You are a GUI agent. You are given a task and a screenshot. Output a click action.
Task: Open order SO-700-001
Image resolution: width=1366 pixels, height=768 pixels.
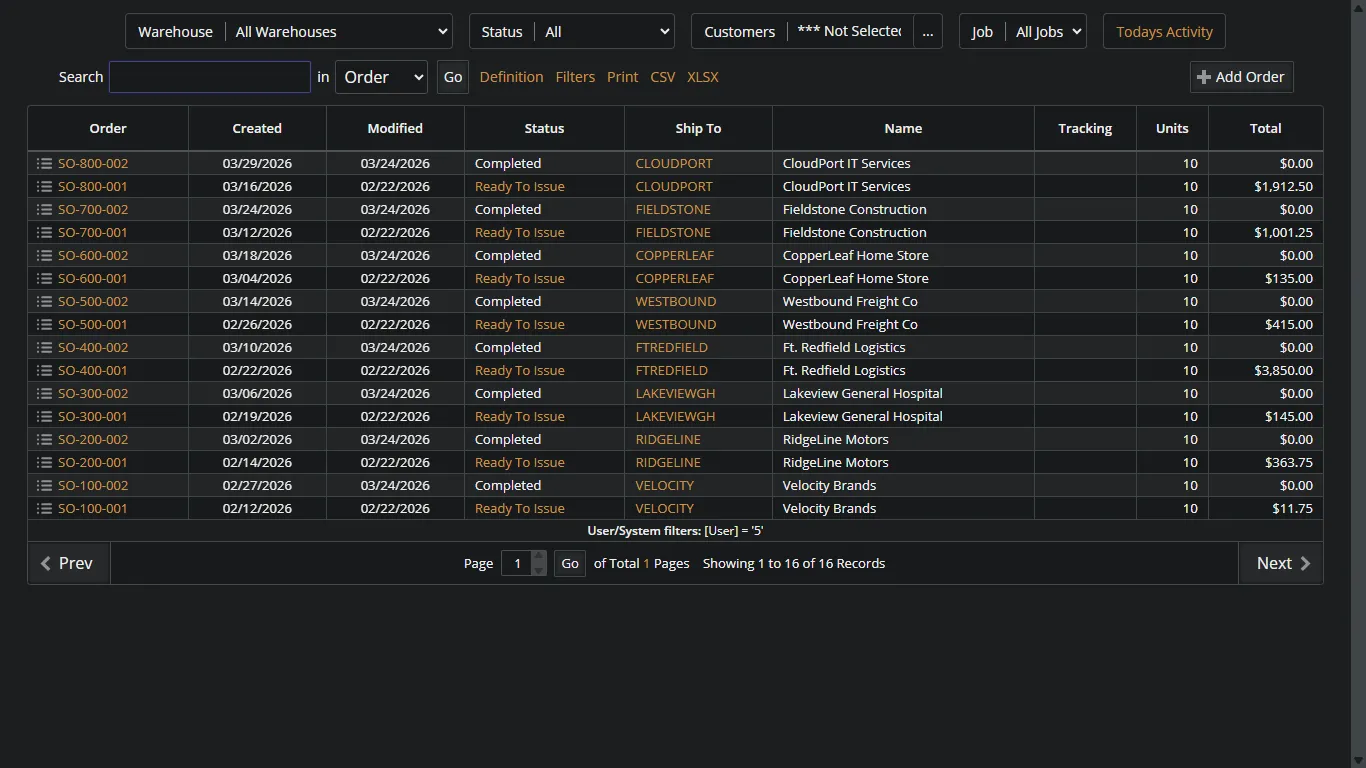point(93,232)
